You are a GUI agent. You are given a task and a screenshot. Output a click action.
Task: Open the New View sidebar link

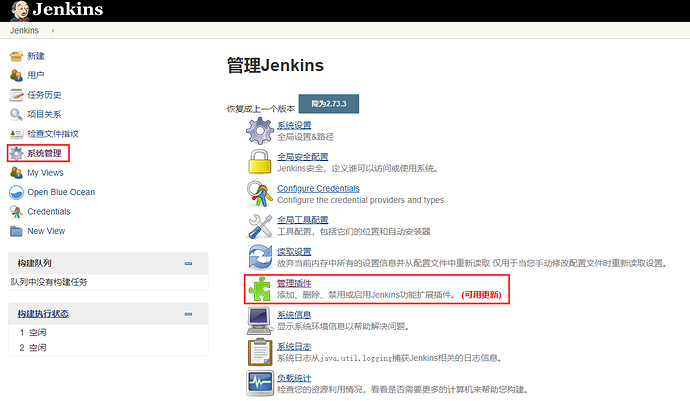point(46,231)
